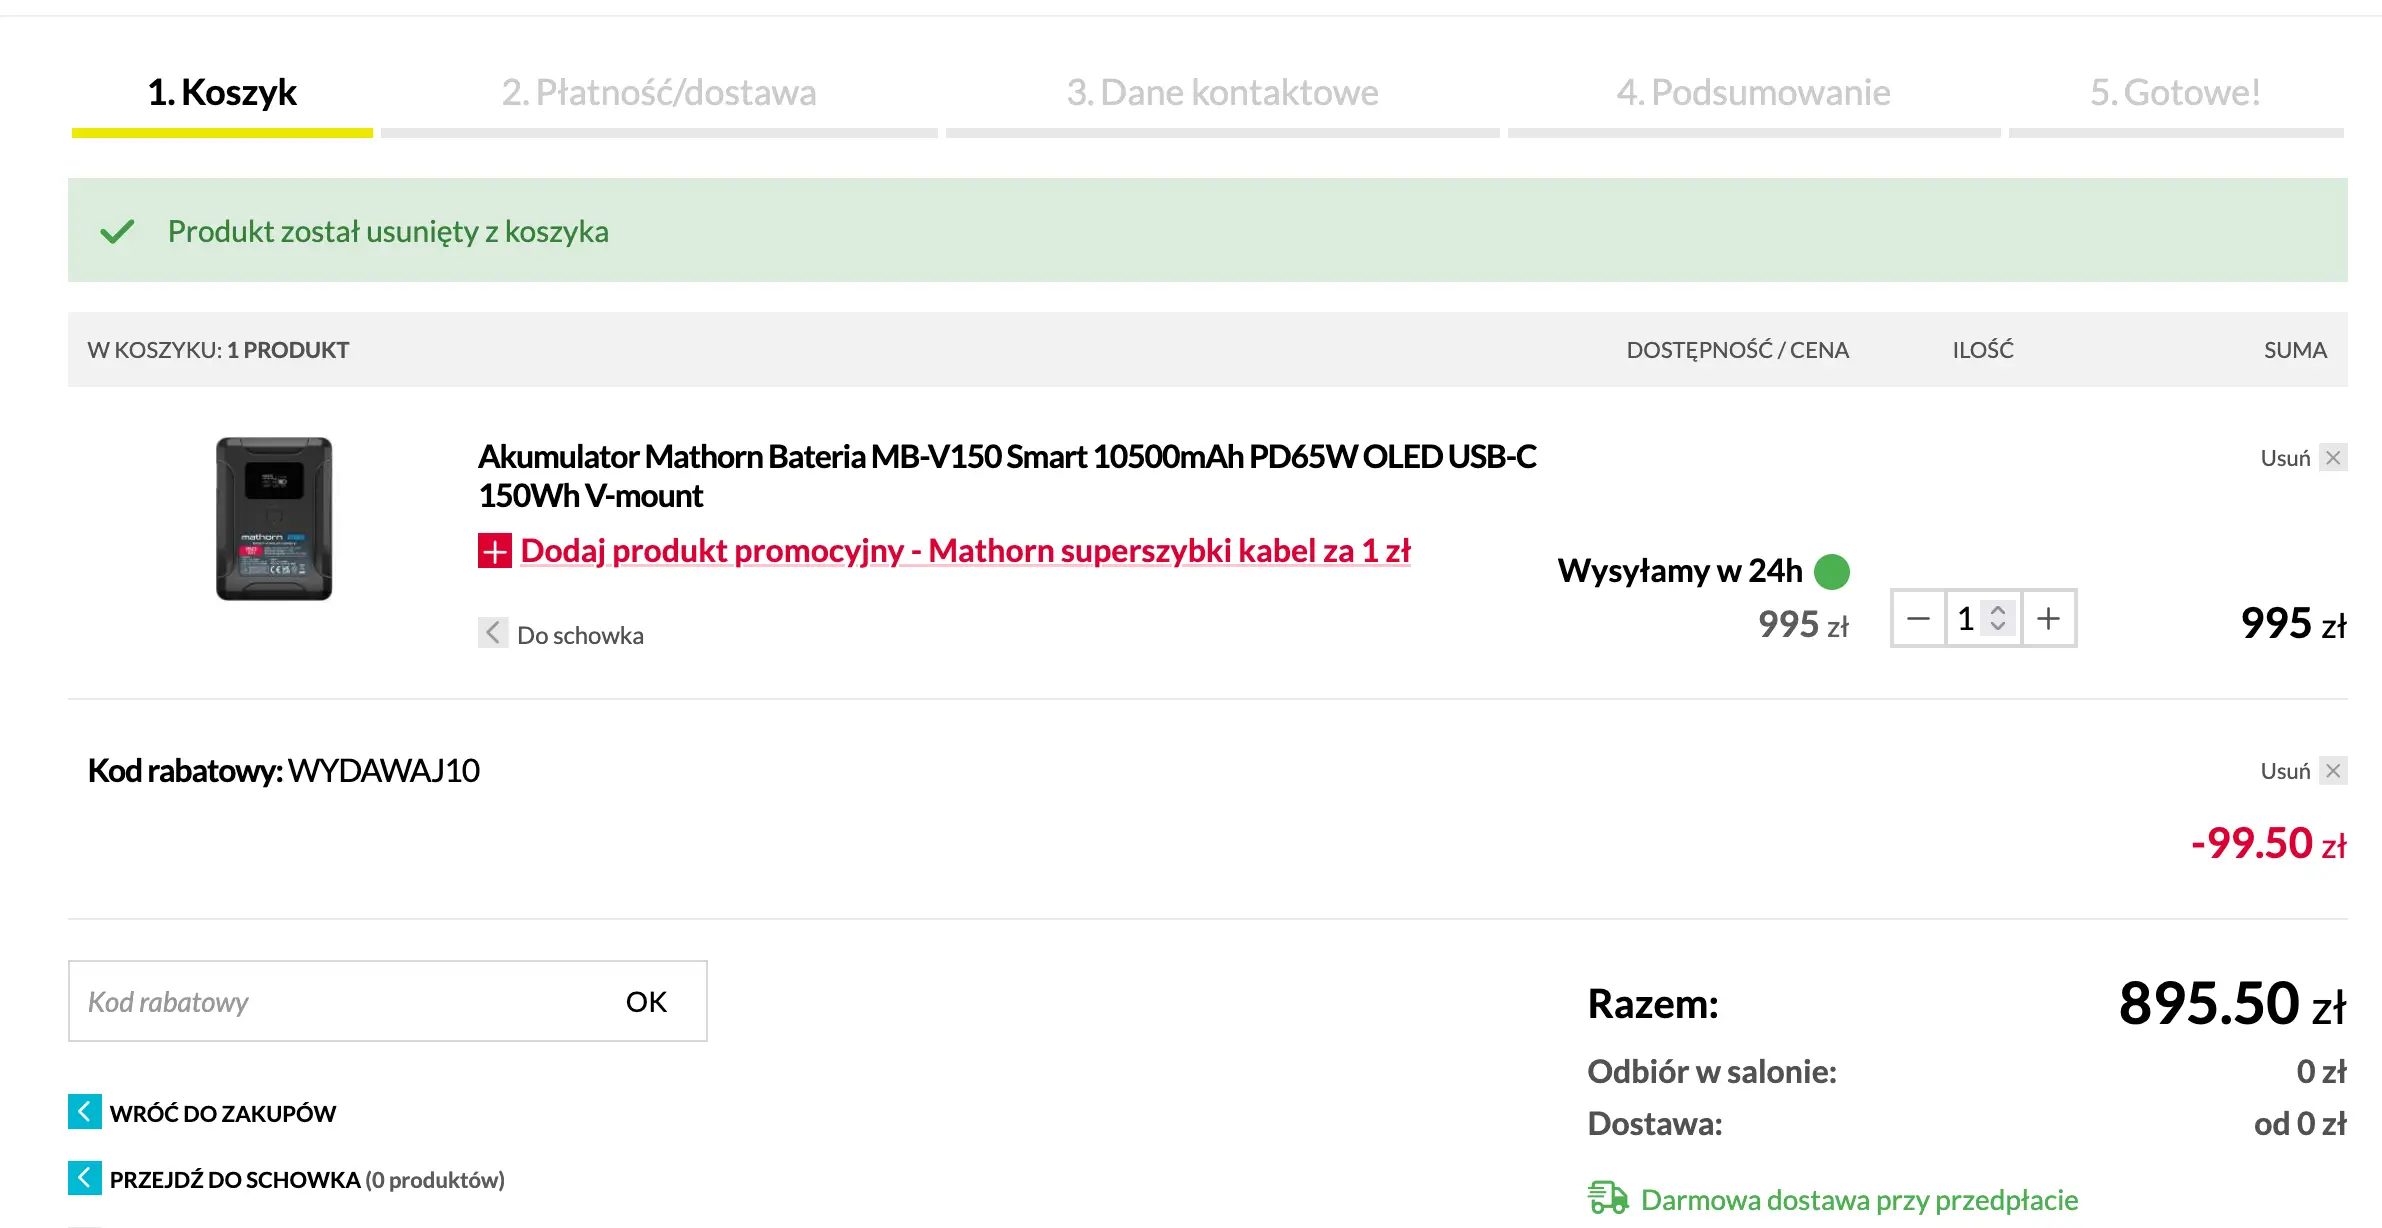Click the red plus icon for promotional product
This screenshot has height=1228, width=2382.
(494, 551)
